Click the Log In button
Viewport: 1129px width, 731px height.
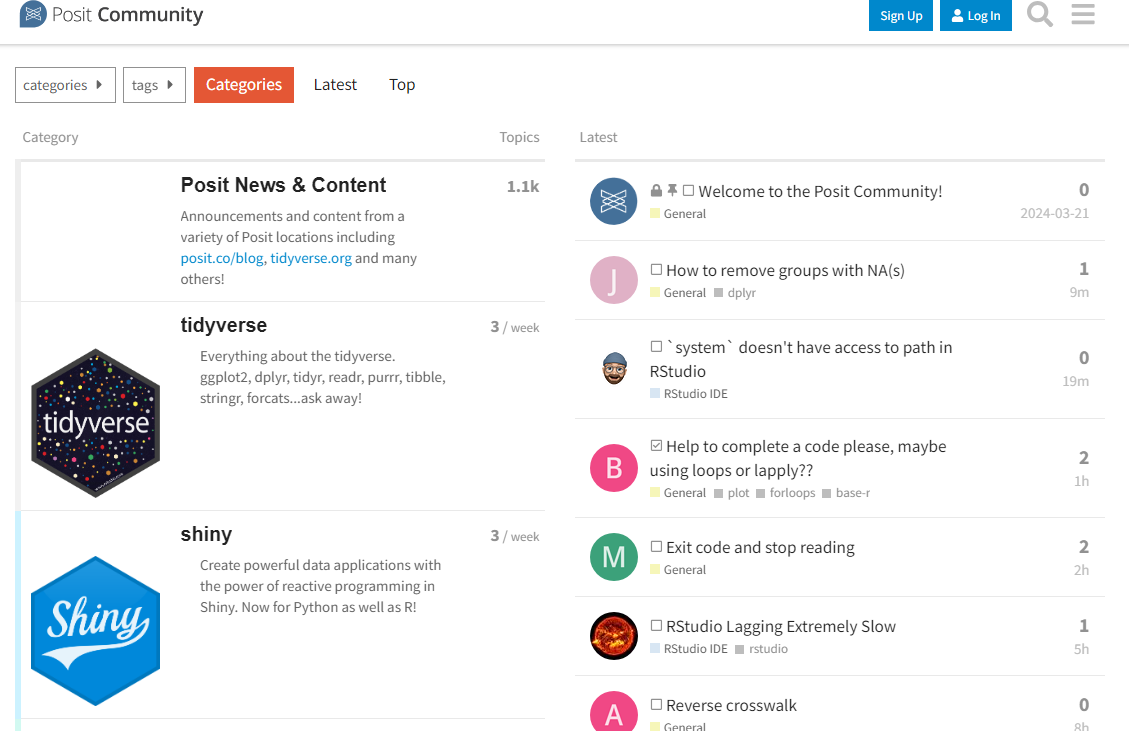976,15
